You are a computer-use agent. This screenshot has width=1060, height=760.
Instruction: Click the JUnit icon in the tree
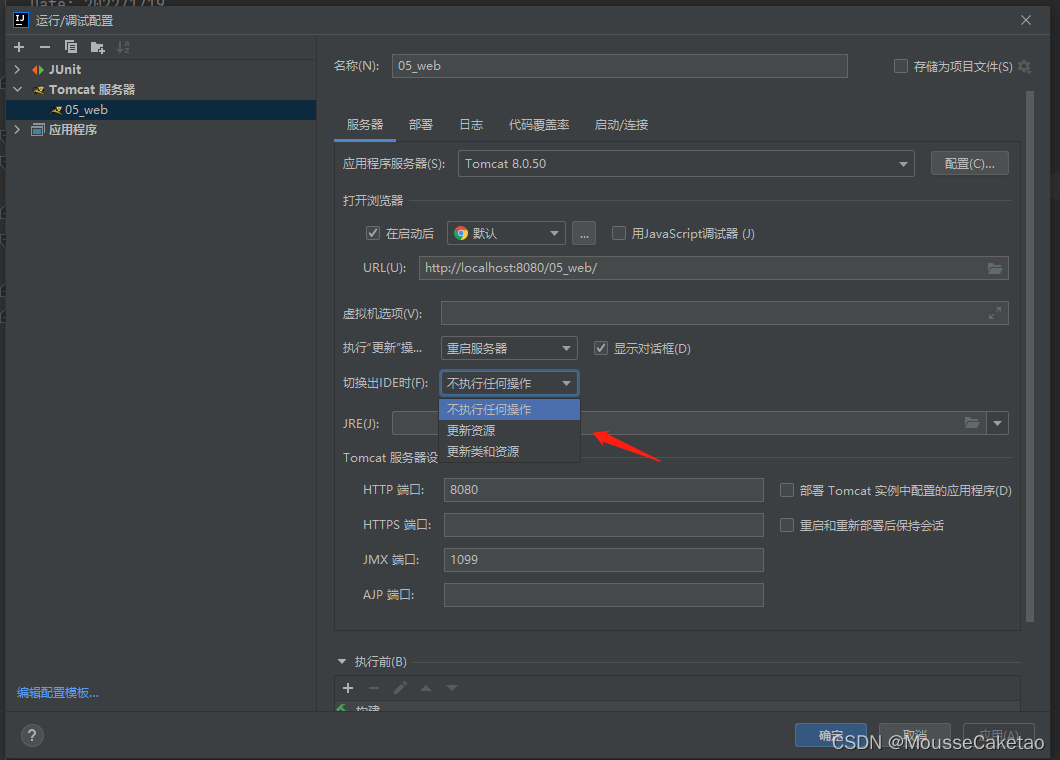[x=38, y=70]
